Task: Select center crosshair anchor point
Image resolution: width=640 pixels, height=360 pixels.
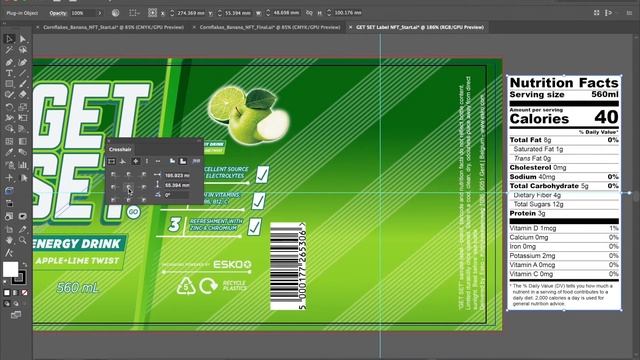Action: tap(129, 187)
